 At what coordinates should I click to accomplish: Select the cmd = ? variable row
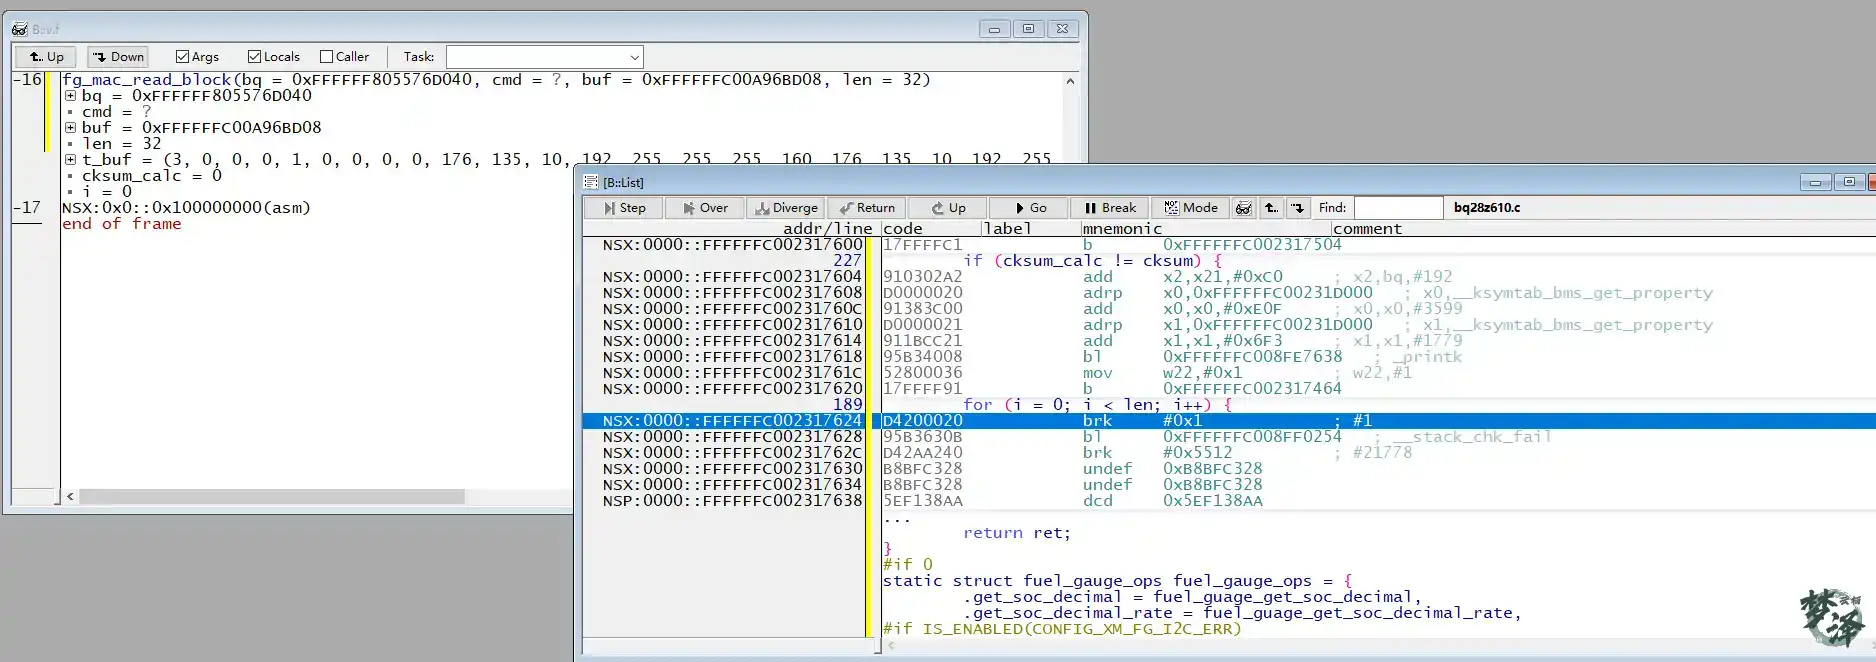pyautogui.click(x=116, y=112)
